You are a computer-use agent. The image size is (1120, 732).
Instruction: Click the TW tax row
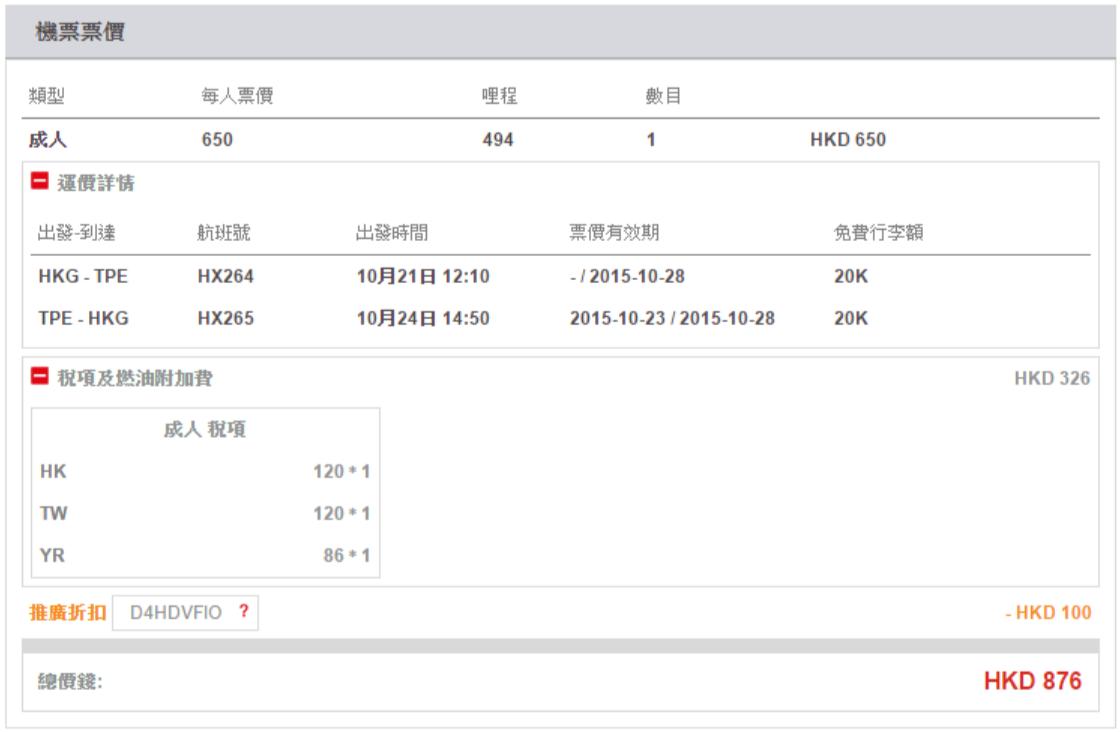click(200, 512)
